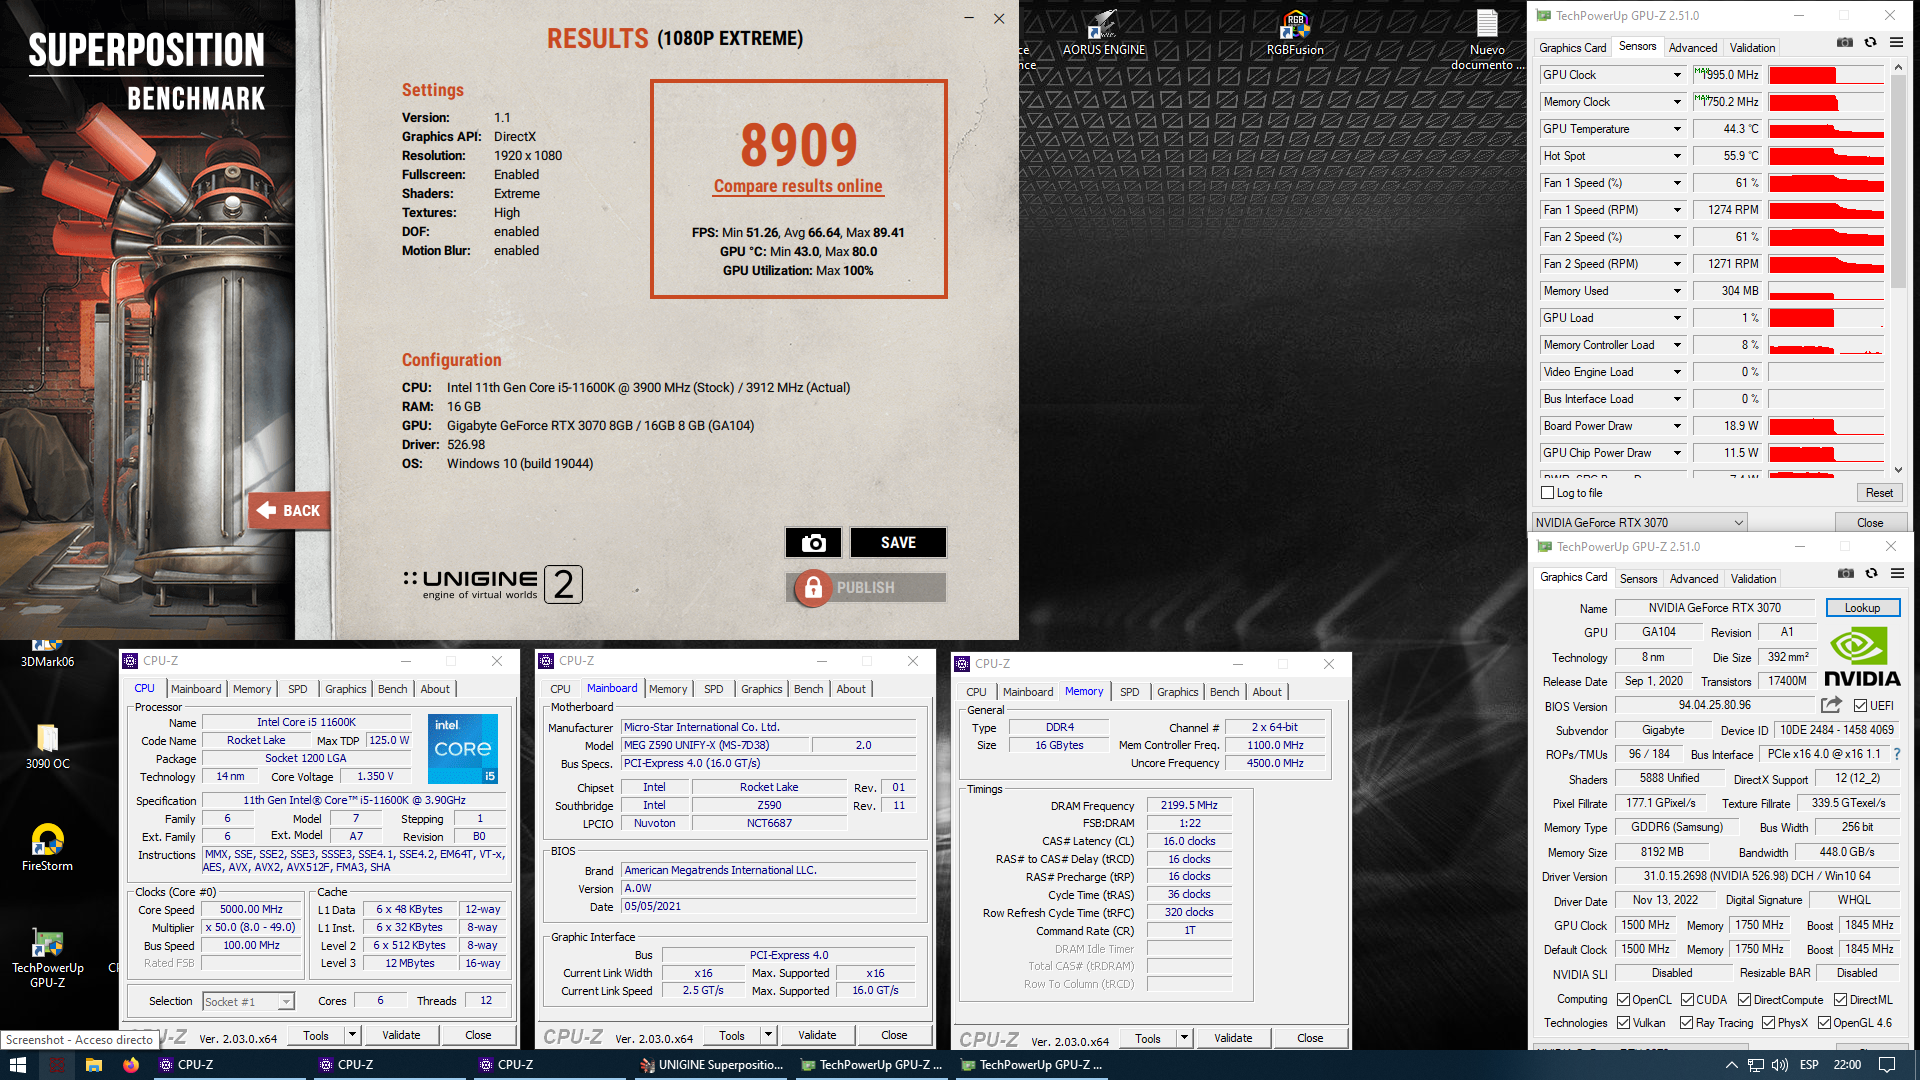This screenshot has width=1920, height=1080.
Task: Click UNIGINE Superposition taskbar entry
Action: click(x=712, y=1065)
